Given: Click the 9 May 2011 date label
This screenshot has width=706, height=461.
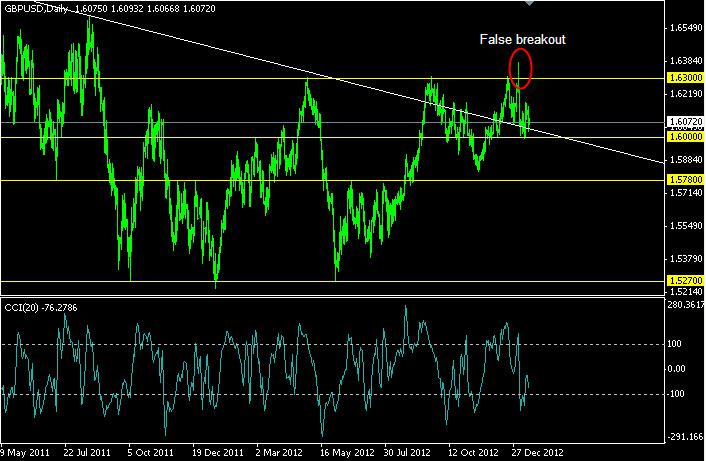Looking at the screenshot, I should coord(25,452).
